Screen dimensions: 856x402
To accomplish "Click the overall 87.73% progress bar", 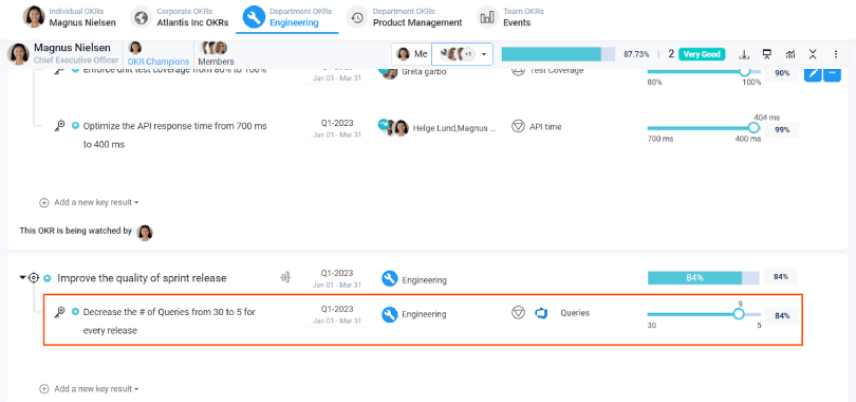I will [558, 54].
